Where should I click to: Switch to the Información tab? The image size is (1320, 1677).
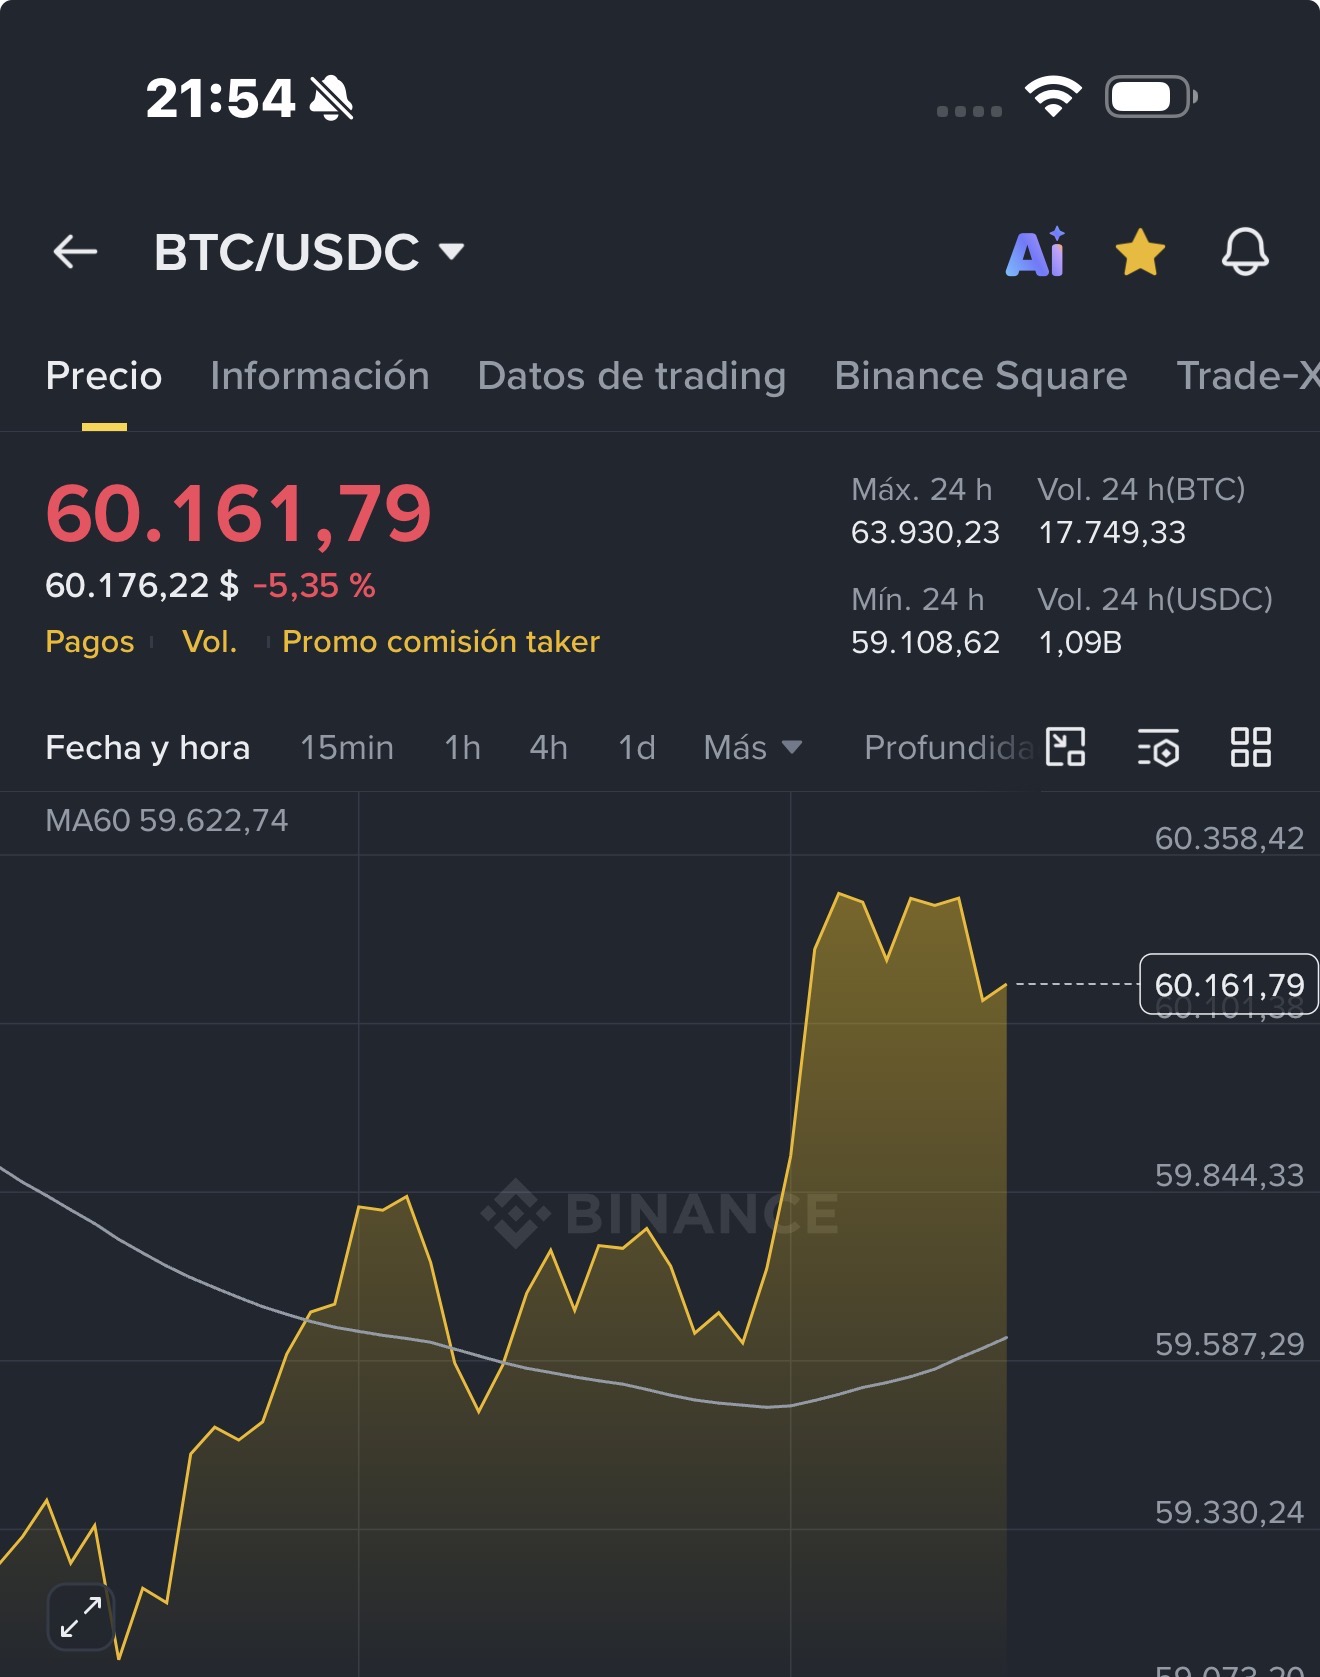pos(320,376)
